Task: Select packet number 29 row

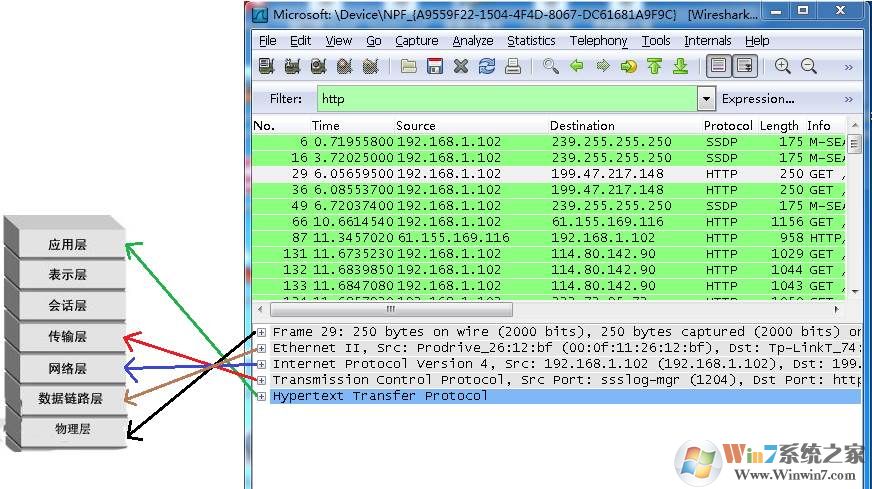Action: click(x=549, y=174)
